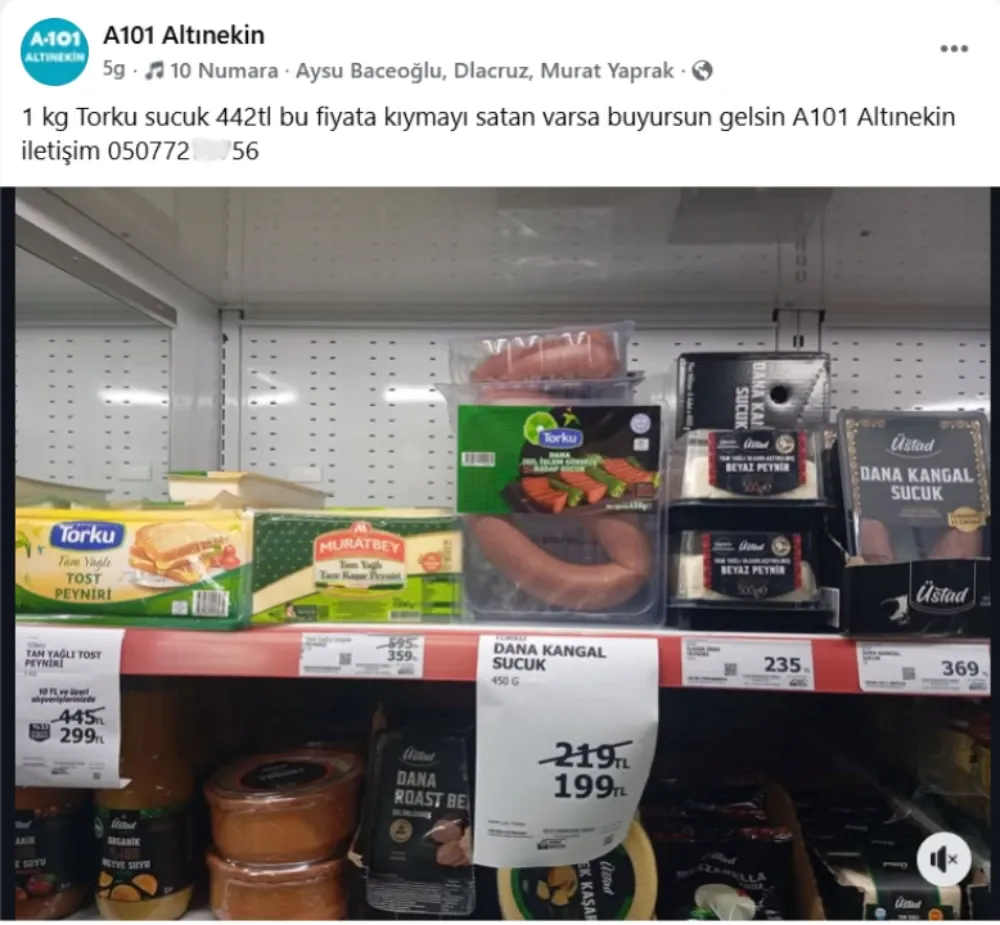Open the A101 Altınekin profile picture
The image size is (1000, 925).
pyautogui.click(x=54, y=52)
